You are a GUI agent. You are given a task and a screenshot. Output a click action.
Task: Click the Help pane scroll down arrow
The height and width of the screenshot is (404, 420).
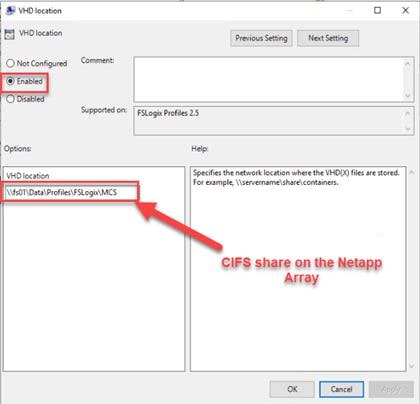[x=412, y=366]
